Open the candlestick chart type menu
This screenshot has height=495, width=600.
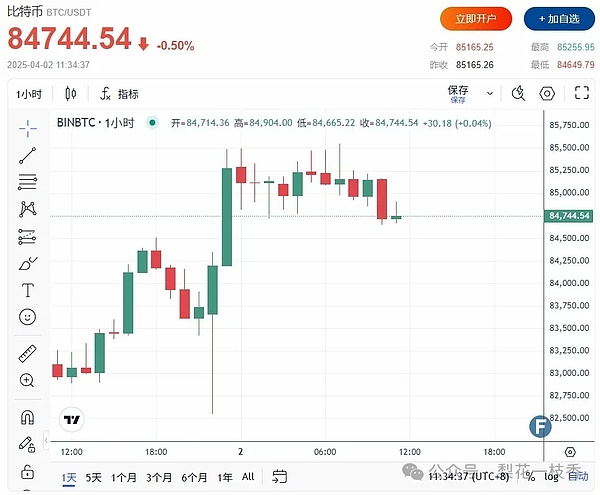(x=70, y=94)
